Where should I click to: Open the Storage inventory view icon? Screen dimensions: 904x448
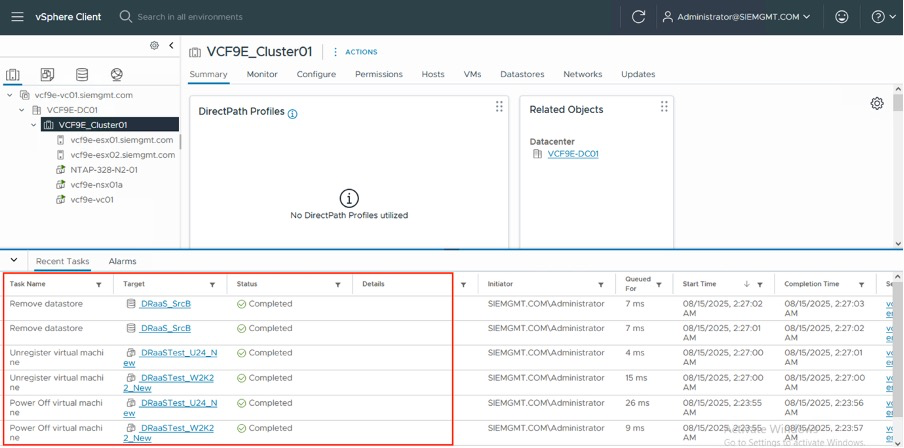tap(82, 75)
